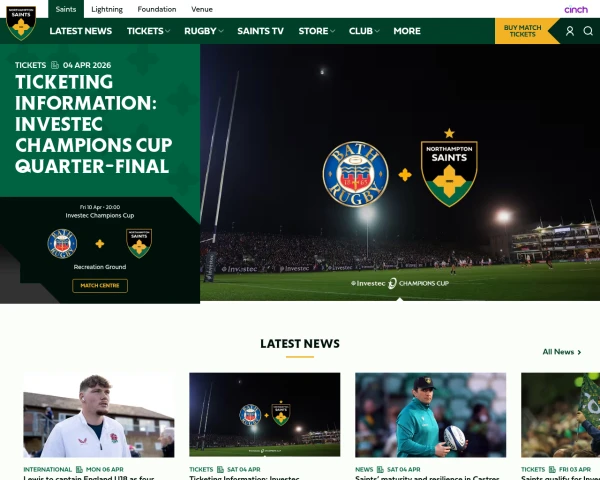Open Saints' maturity and resilience article
Viewport: 600px width, 480px height.
coord(427,478)
